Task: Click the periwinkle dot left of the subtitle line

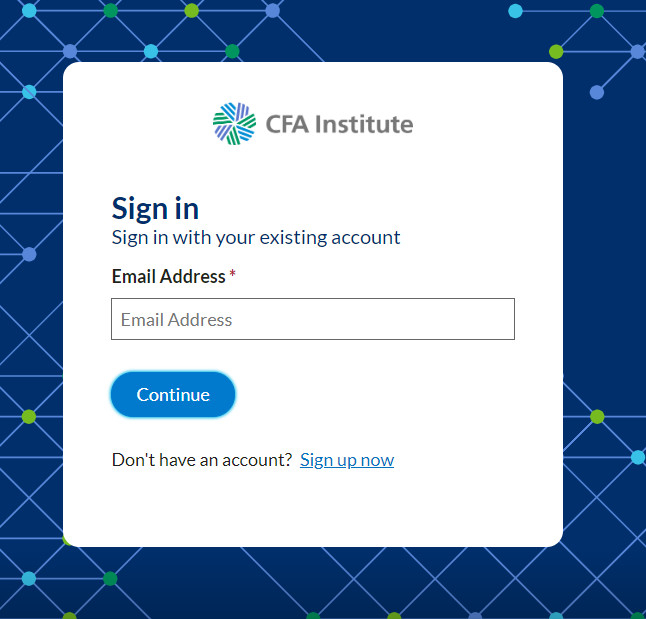Action: click(29, 254)
